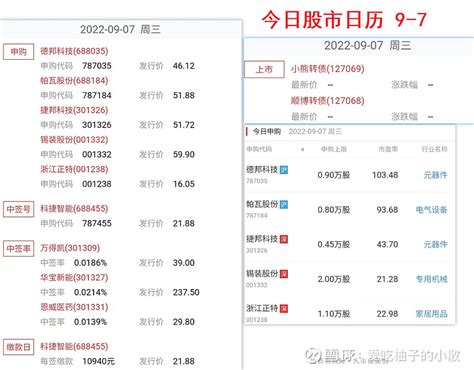Click payment amount 10940元

(99, 361)
